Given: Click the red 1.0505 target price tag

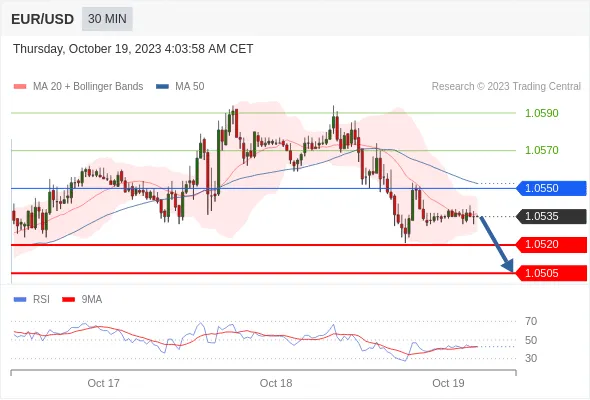Looking at the screenshot, I should (551, 273).
